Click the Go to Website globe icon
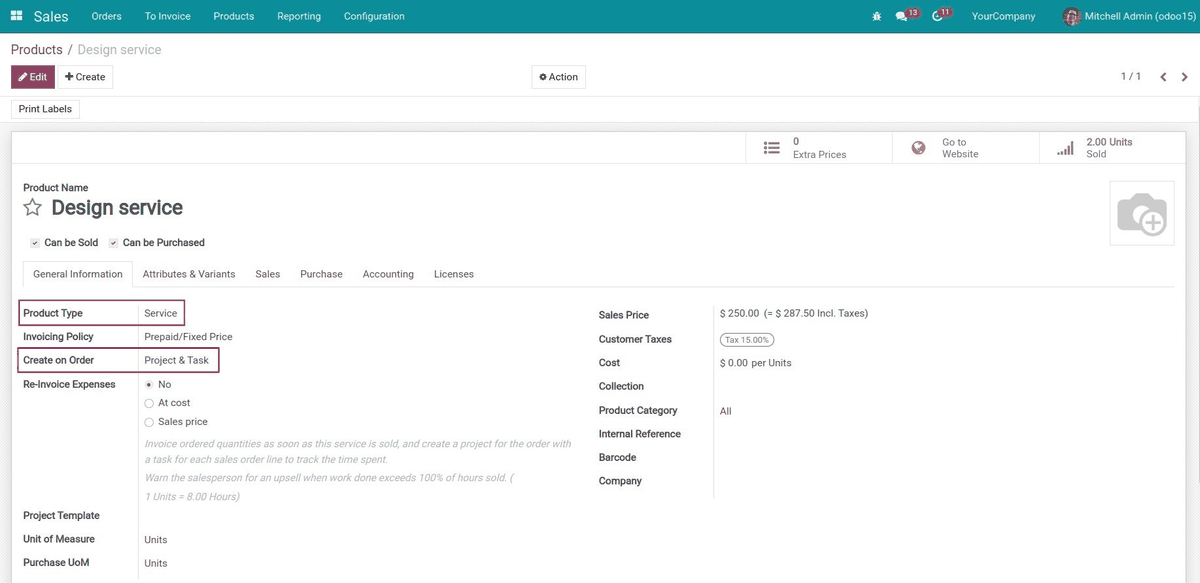Screen dimensions: 1200x583 coord(918,148)
